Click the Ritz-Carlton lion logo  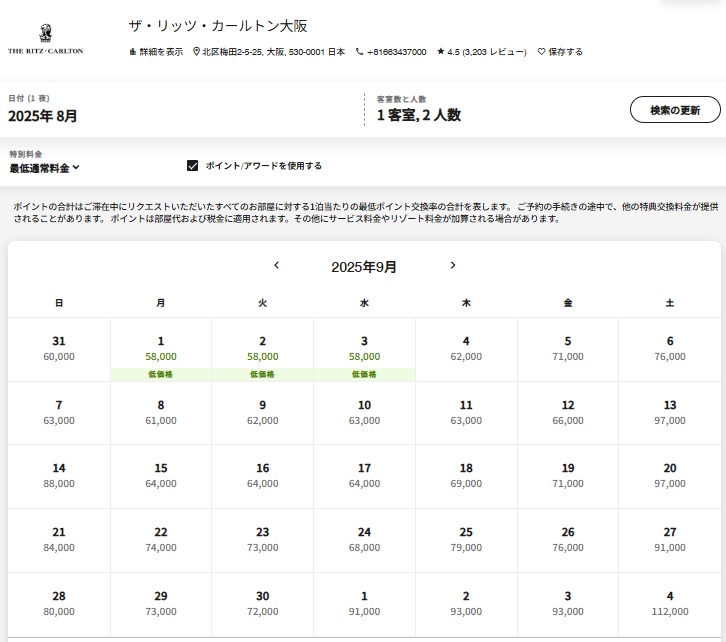tap(45, 39)
